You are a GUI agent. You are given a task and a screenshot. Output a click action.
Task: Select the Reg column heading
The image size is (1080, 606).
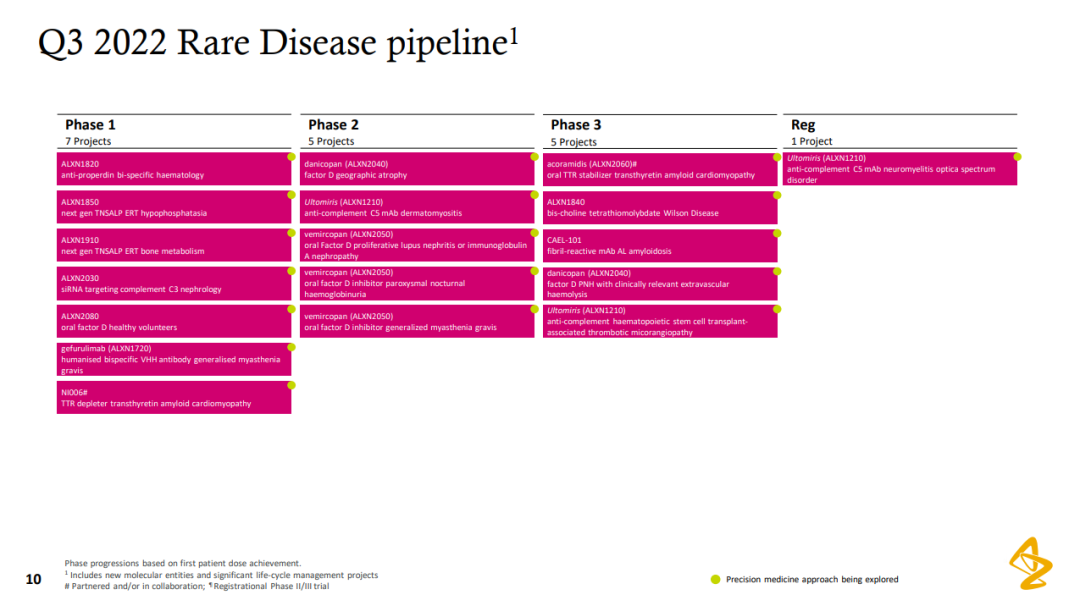[x=803, y=125]
